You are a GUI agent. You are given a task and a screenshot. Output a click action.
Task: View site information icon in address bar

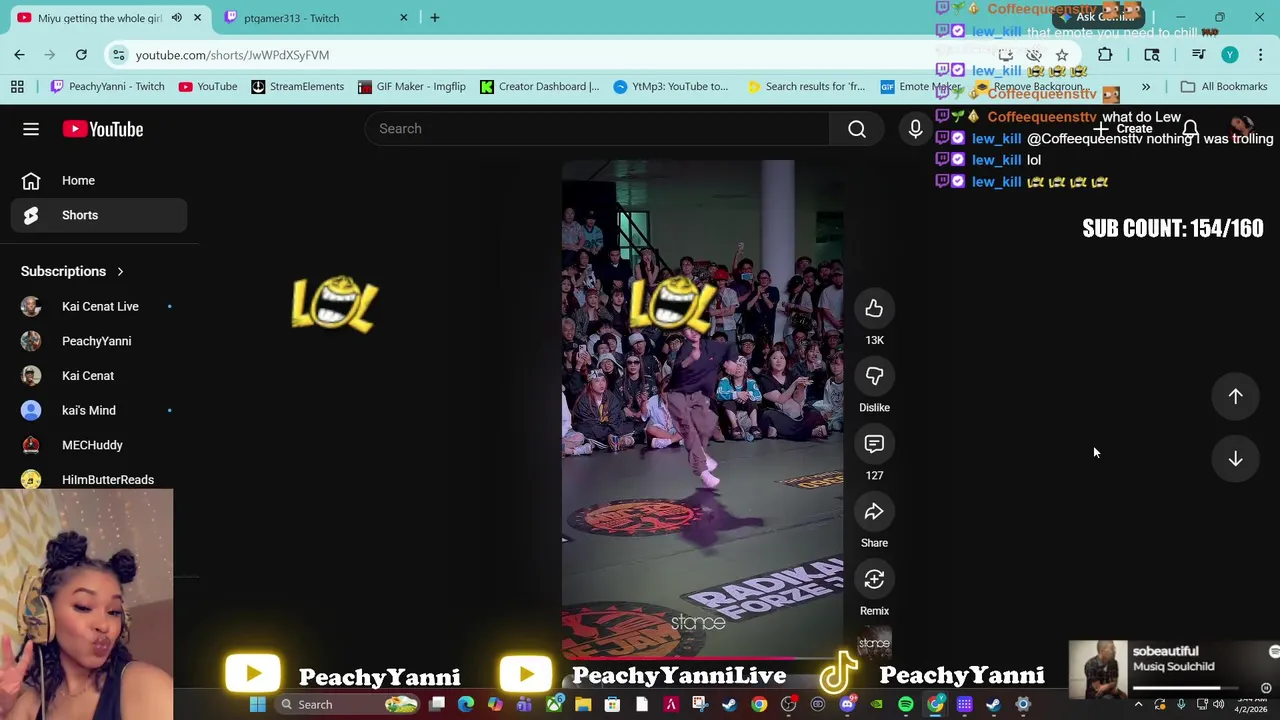pos(118,55)
